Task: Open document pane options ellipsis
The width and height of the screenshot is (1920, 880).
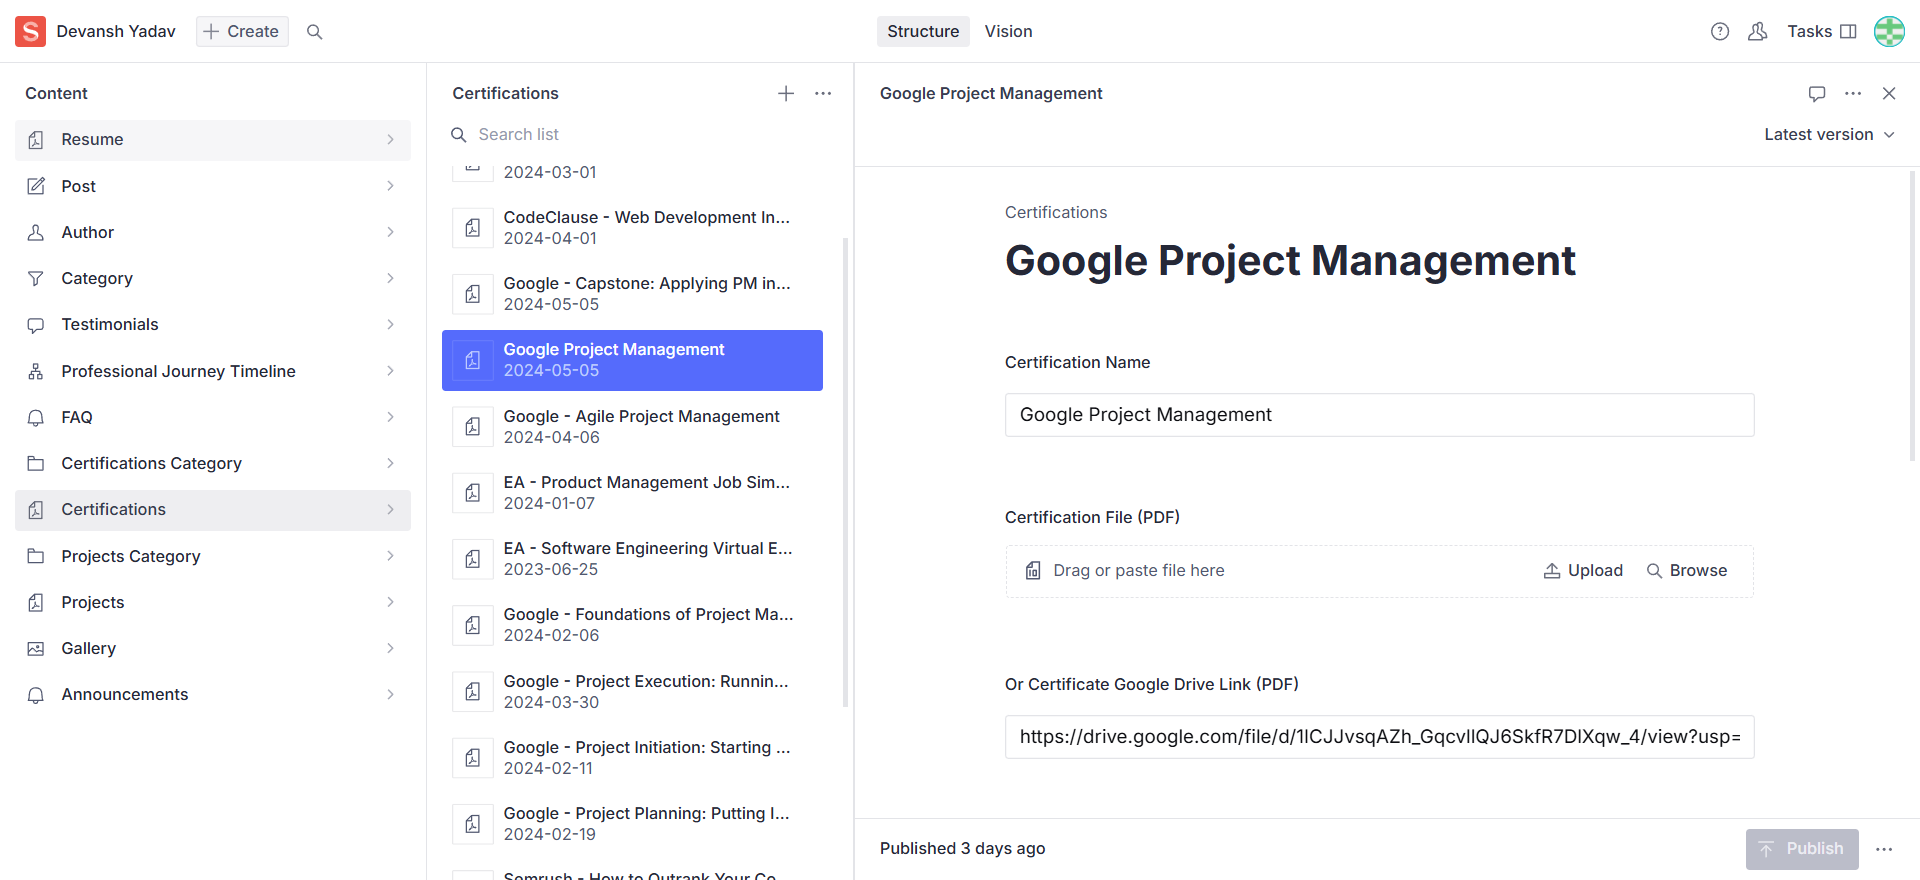Action: tap(1853, 93)
